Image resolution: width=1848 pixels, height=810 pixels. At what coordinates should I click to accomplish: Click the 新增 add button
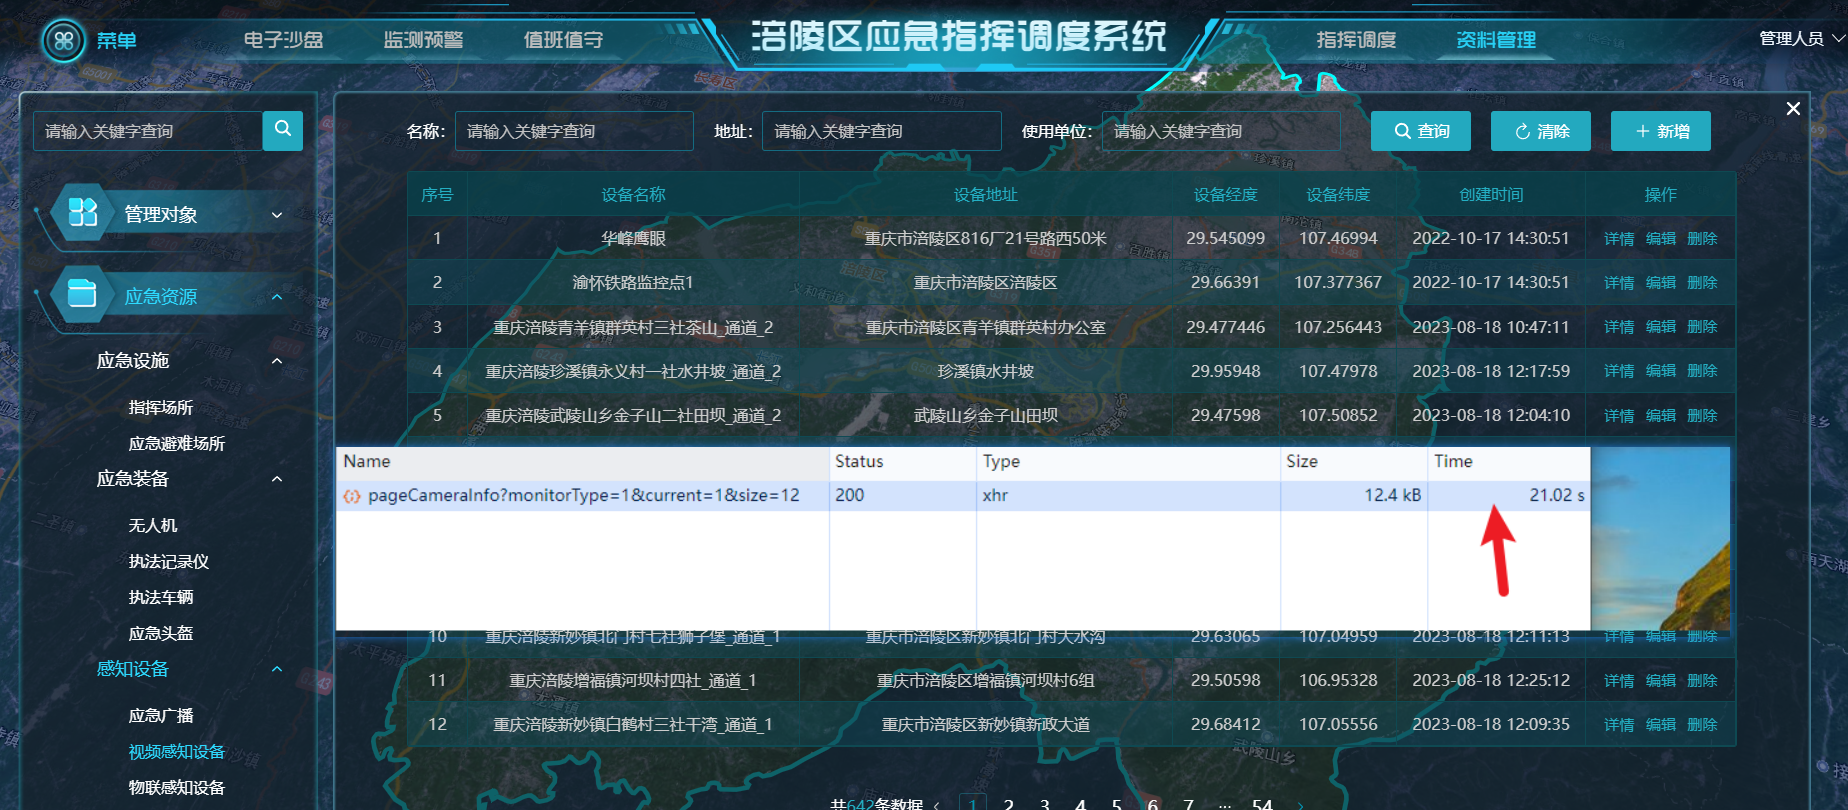[1660, 131]
